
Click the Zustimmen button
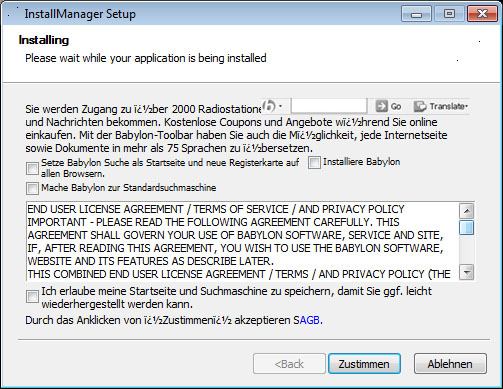point(364,364)
